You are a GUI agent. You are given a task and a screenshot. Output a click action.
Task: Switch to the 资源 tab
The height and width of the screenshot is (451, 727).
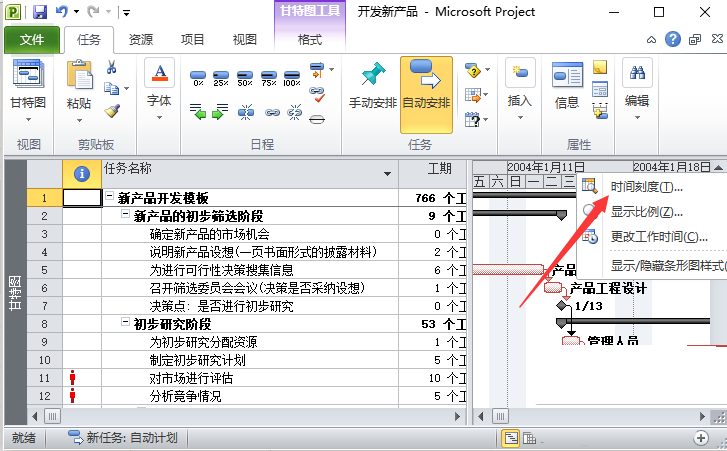[140, 39]
